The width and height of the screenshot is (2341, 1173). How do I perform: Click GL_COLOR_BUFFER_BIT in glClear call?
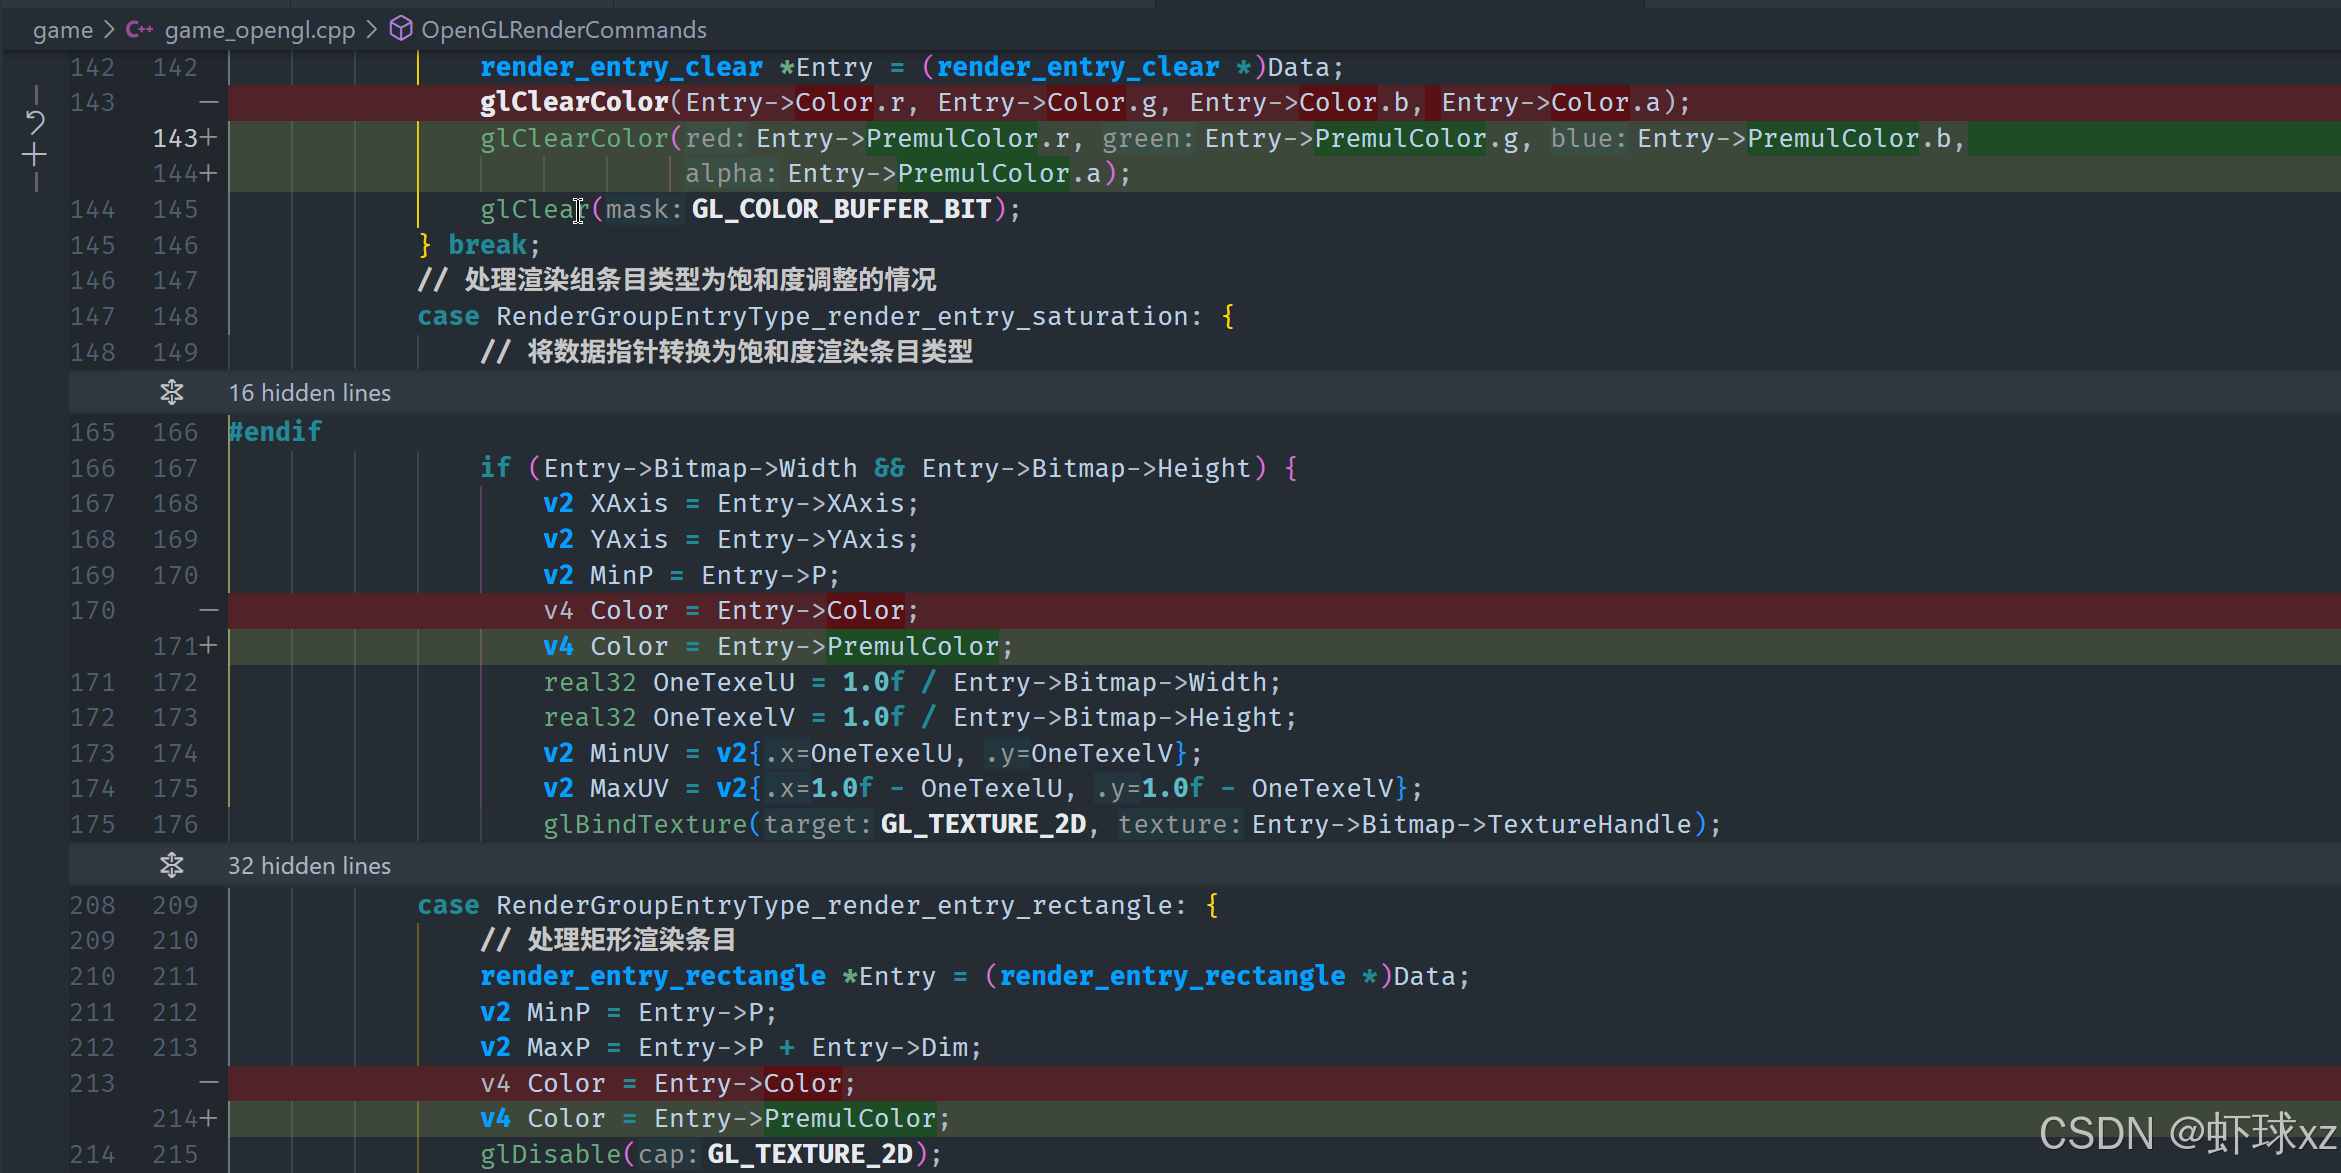coord(841,209)
